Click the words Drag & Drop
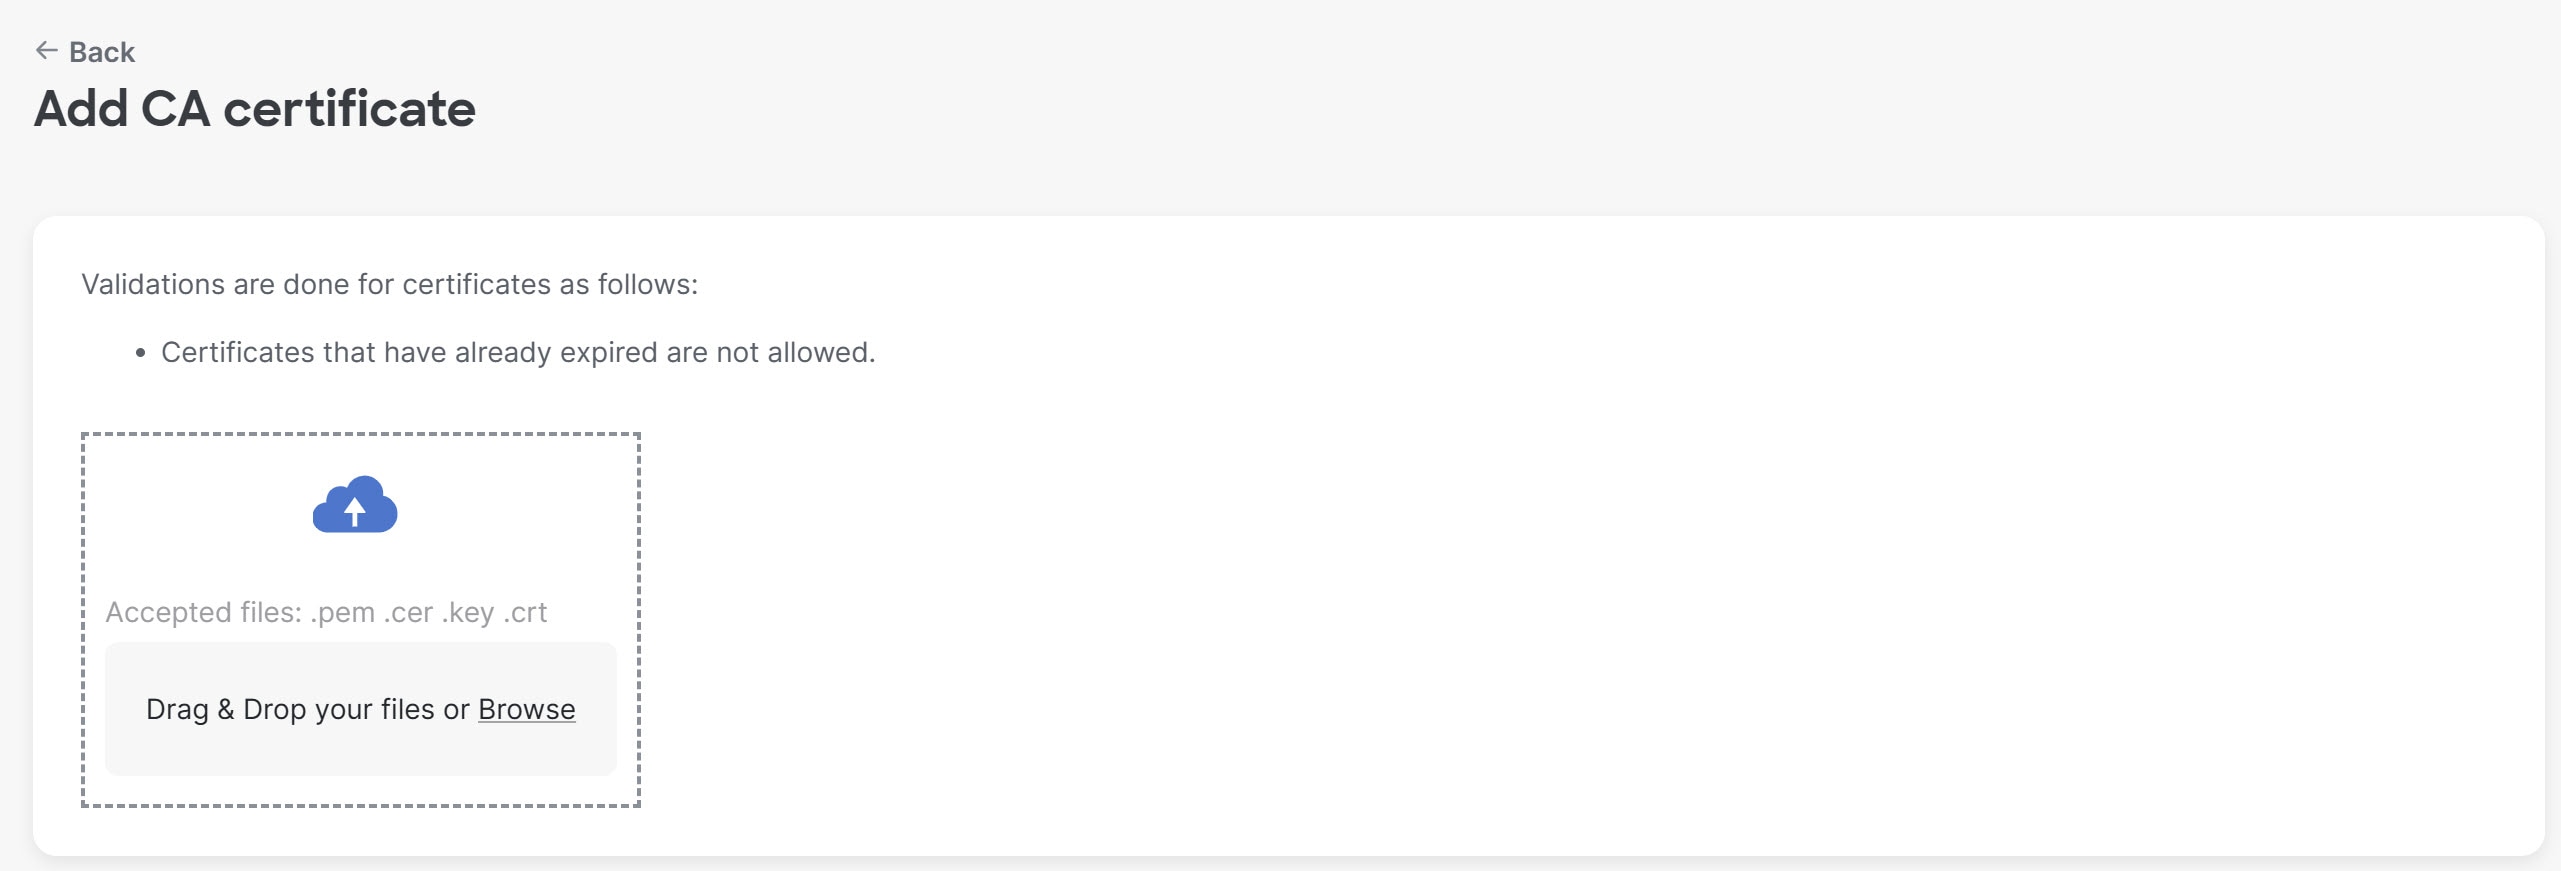Image resolution: width=2561 pixels, height=871 pixels. [225, 709]
